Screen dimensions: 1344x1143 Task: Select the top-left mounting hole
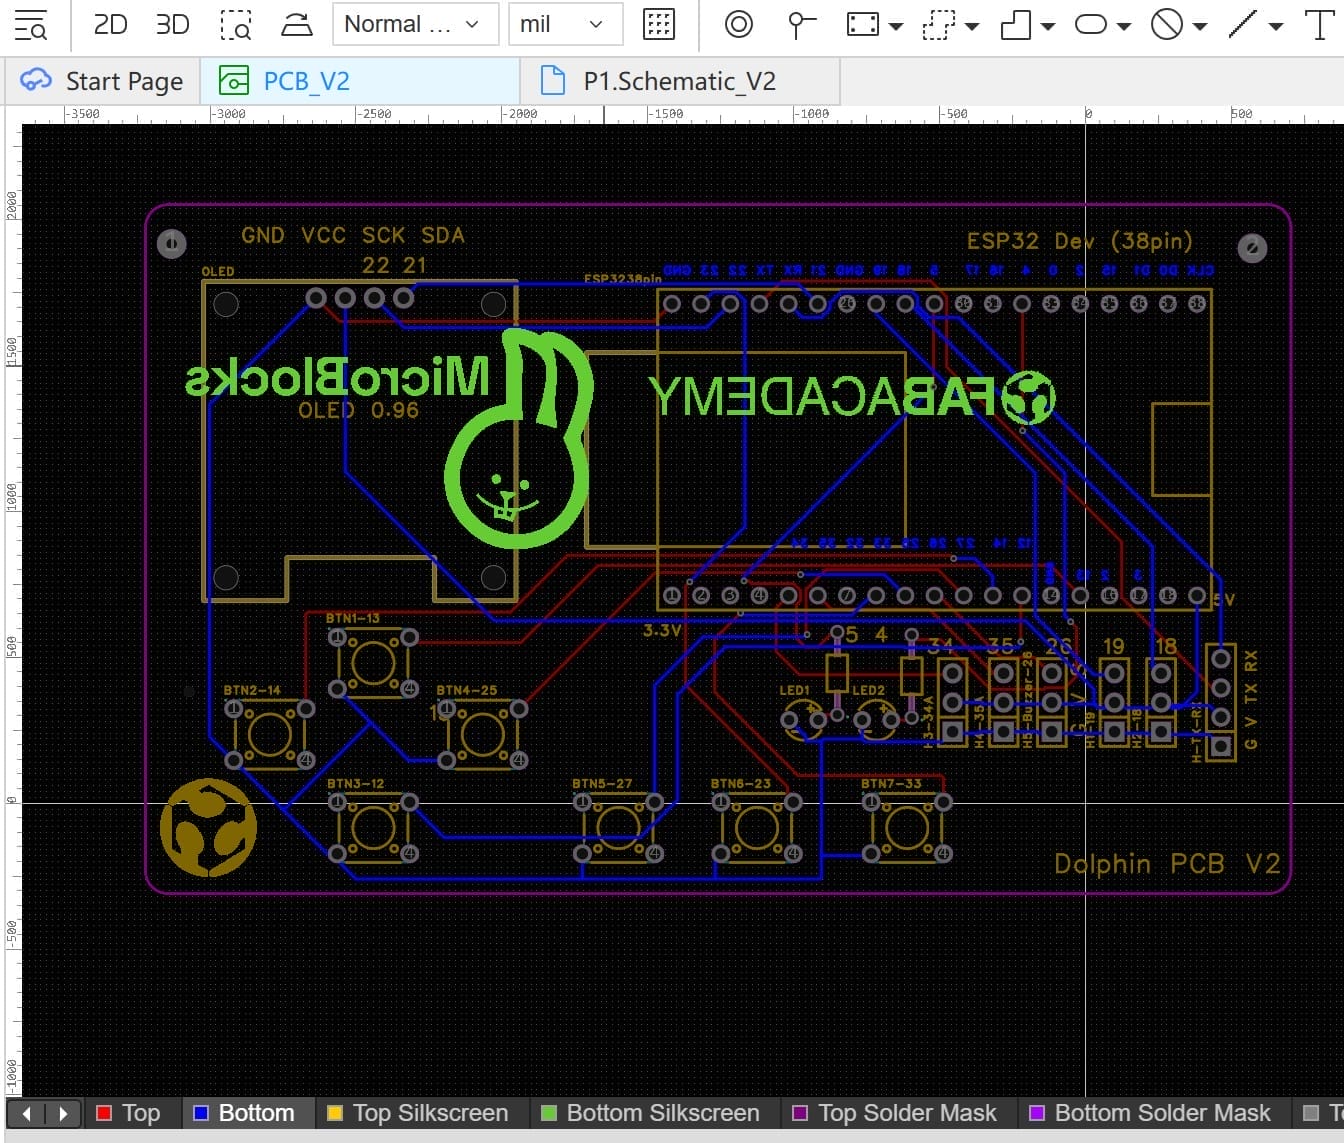pos(172,243)
